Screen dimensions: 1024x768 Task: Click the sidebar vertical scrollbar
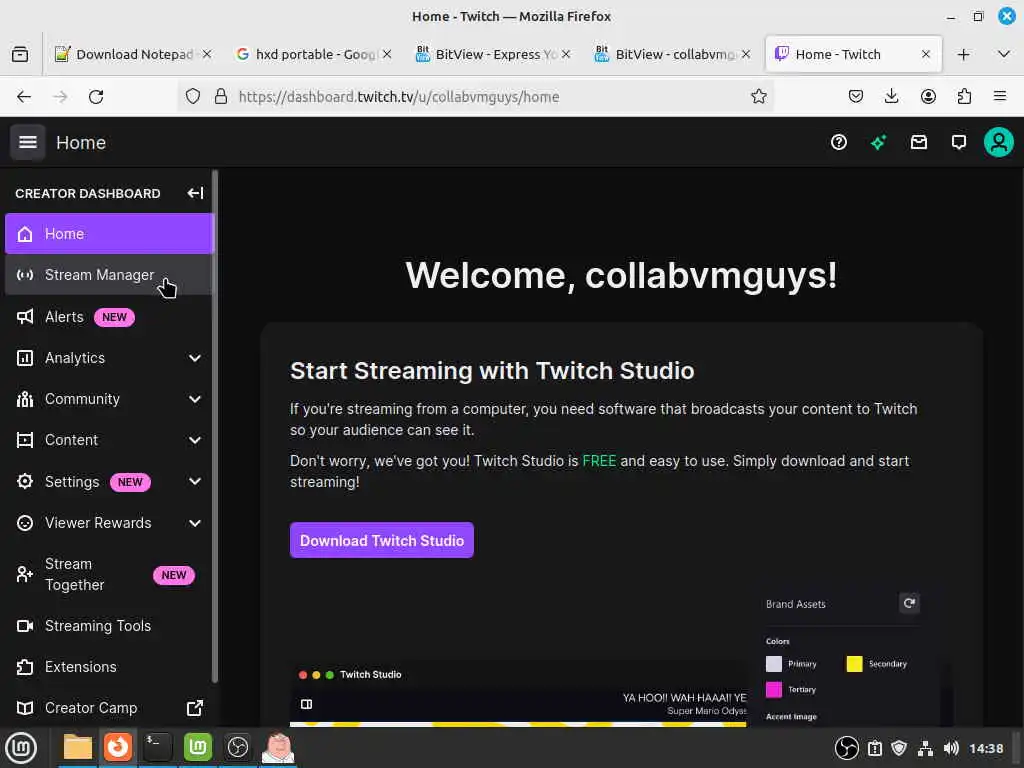(x=215, y=426)
